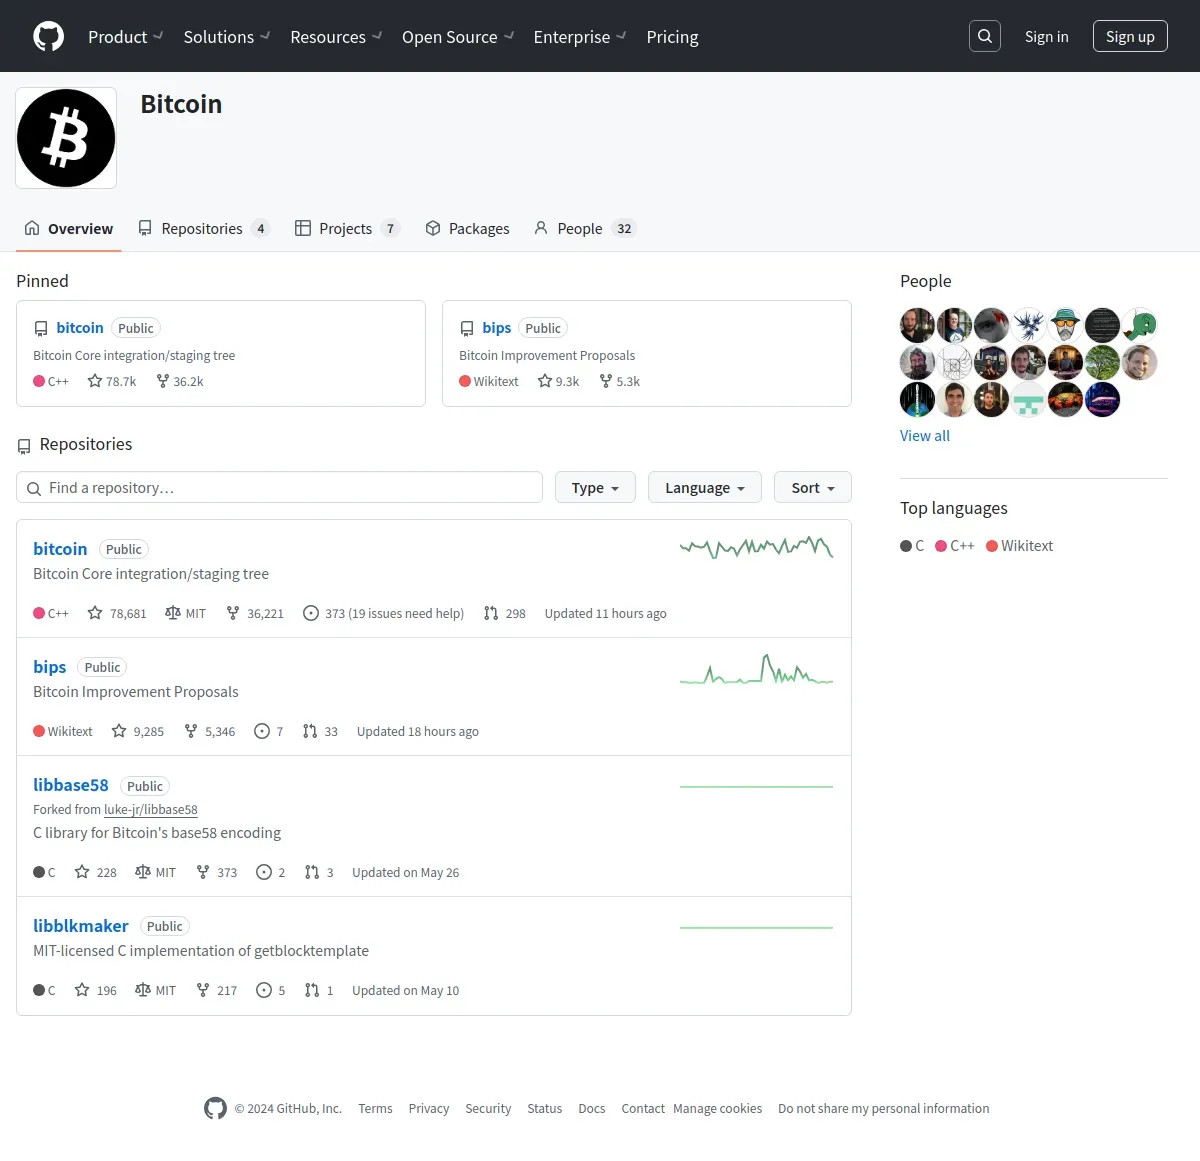Open the Language filter dropdown
Screen dimensions: 1200x1161
pyautogui.click(x=705, y=487)
